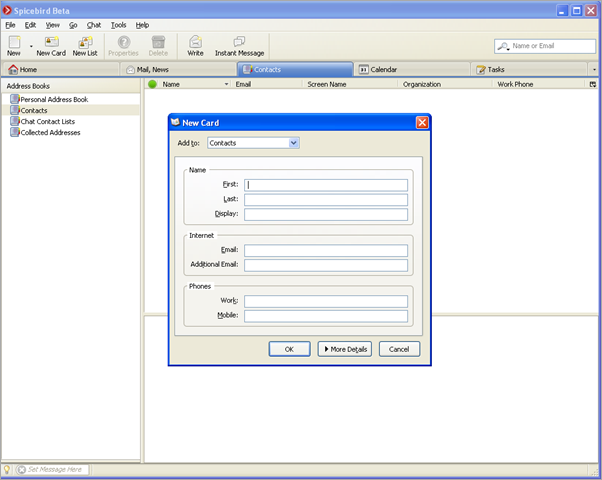Open the Add to Contacts dropdown
The height and width of the screenshot is (480, 602).
253,143
